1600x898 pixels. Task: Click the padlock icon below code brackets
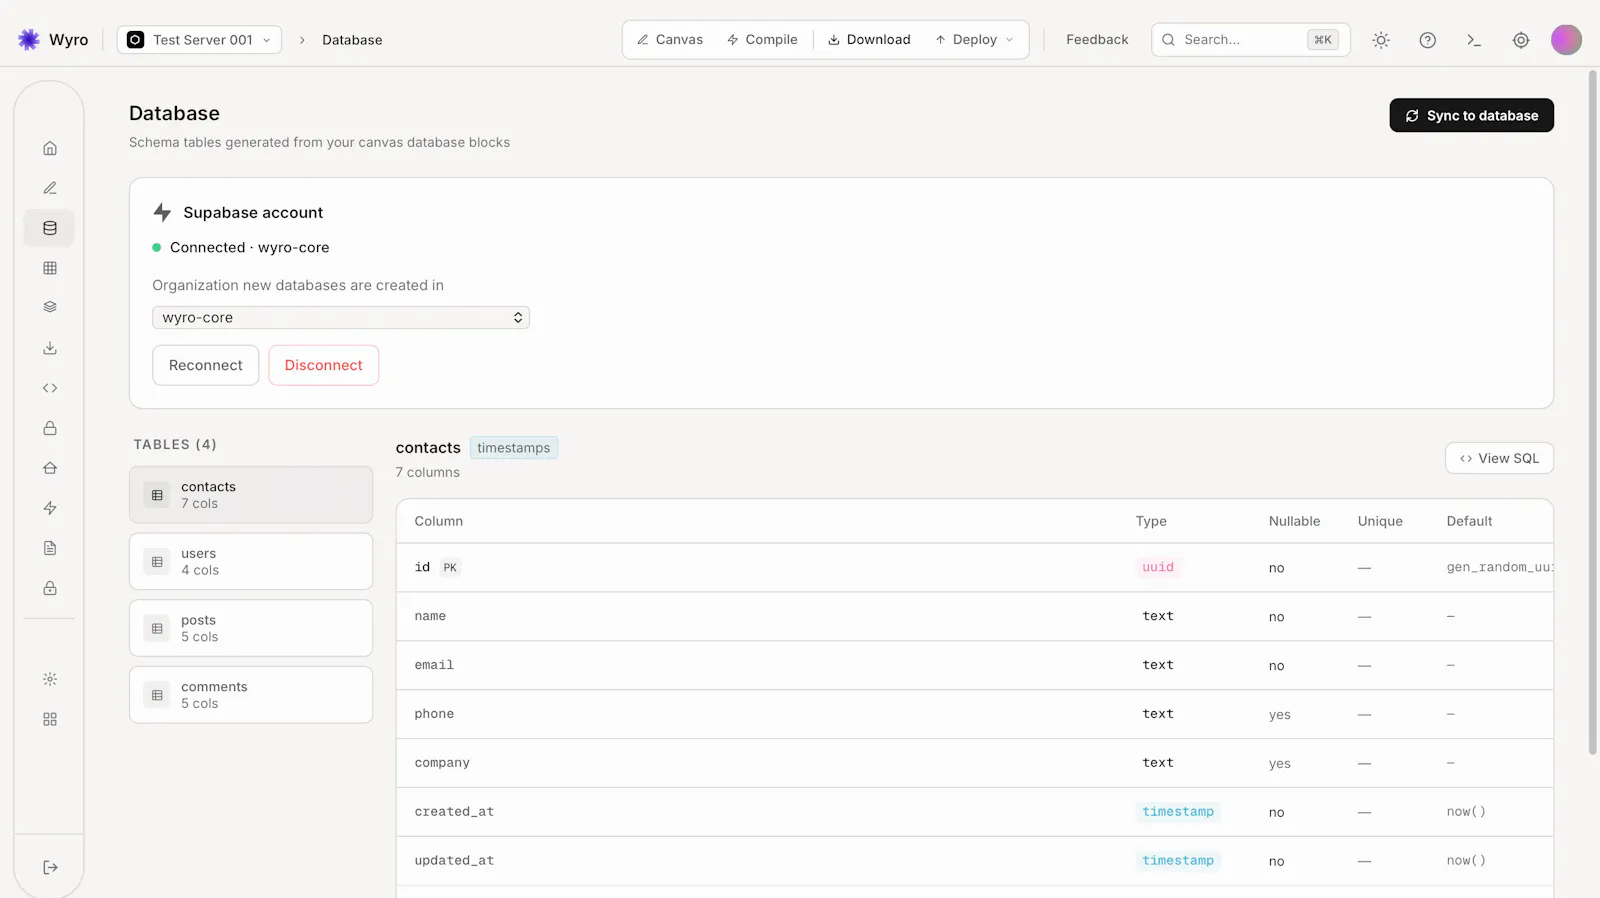[50, 428]
